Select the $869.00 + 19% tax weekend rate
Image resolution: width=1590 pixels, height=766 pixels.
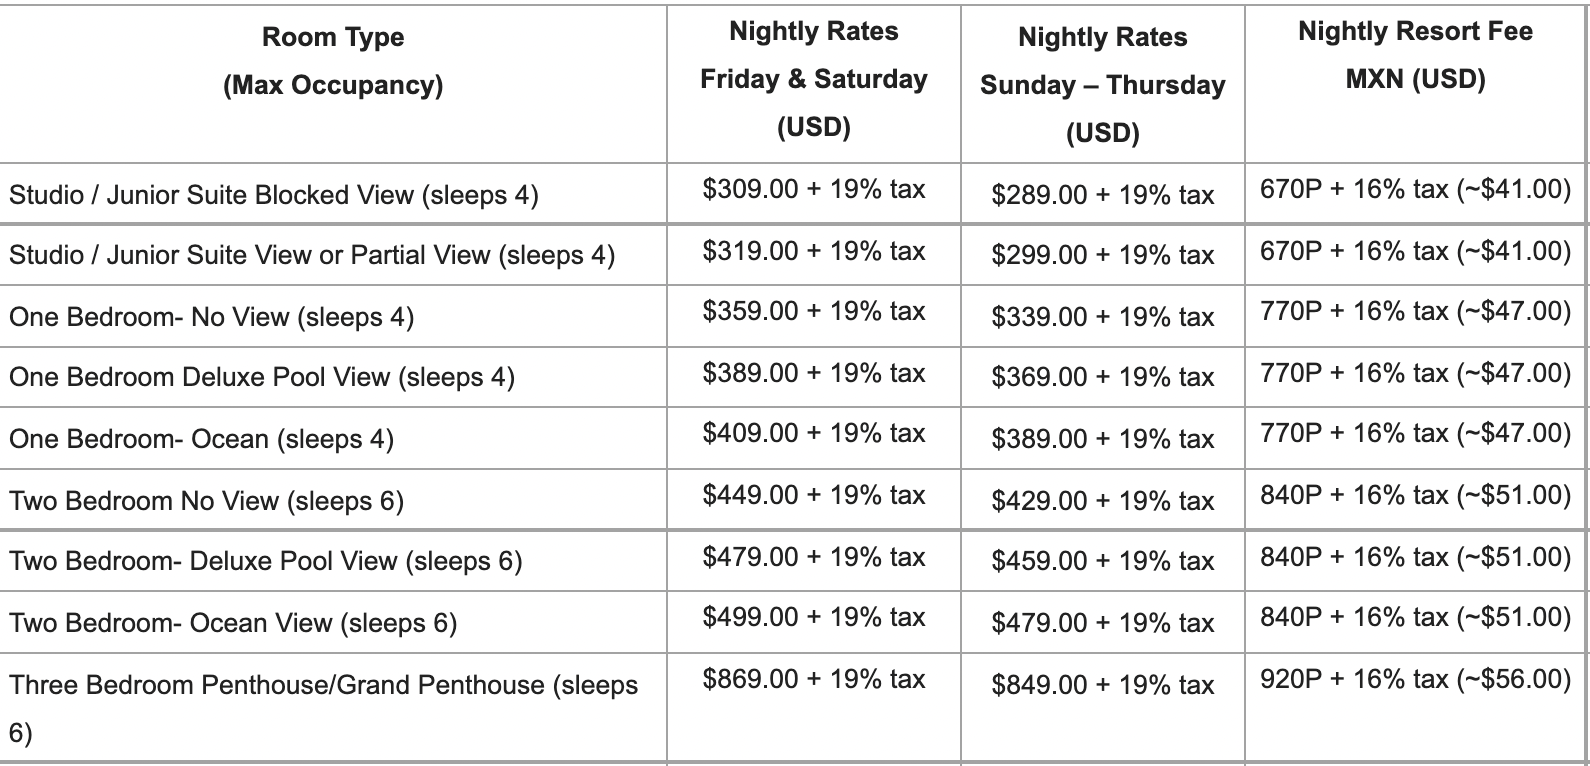tap(814, 679)
